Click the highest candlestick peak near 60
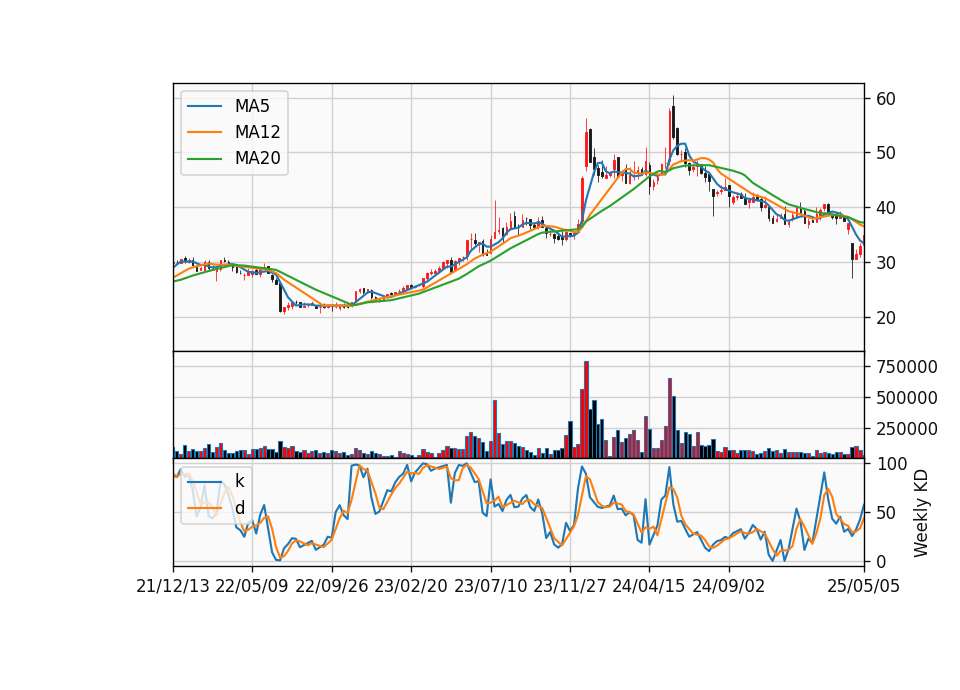The width and height of the screenshot is (960, 690). tap(673, 120)
